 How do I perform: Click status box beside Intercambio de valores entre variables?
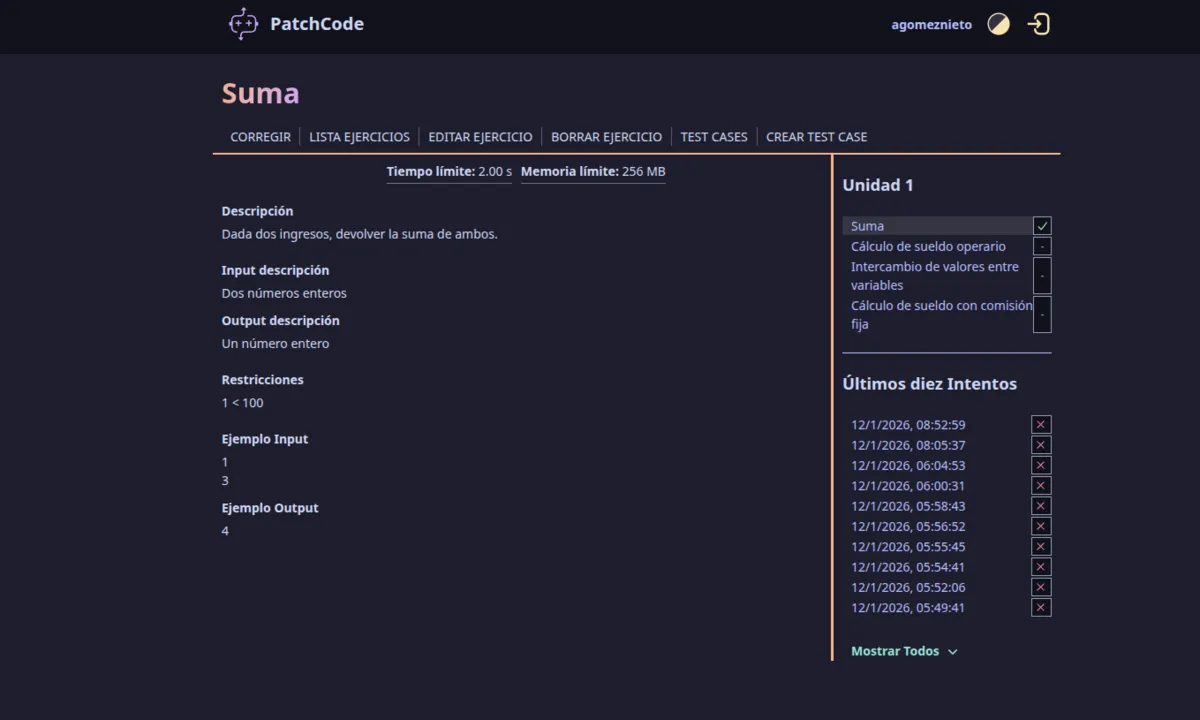pyautogui.click(x=1042, y=276)
